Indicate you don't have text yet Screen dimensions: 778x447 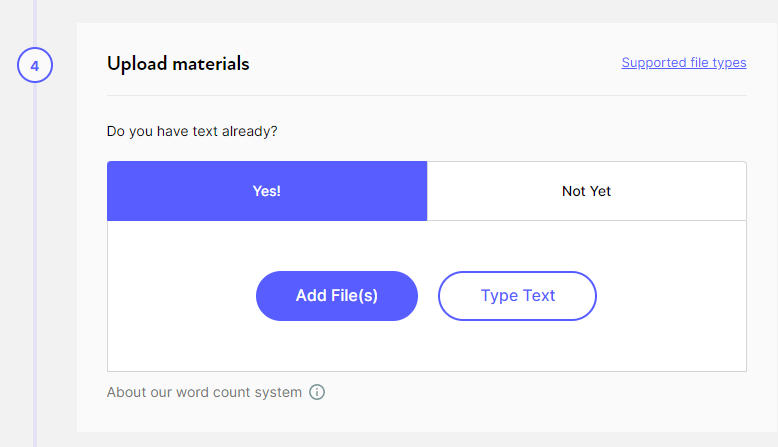tap(586, 191)
